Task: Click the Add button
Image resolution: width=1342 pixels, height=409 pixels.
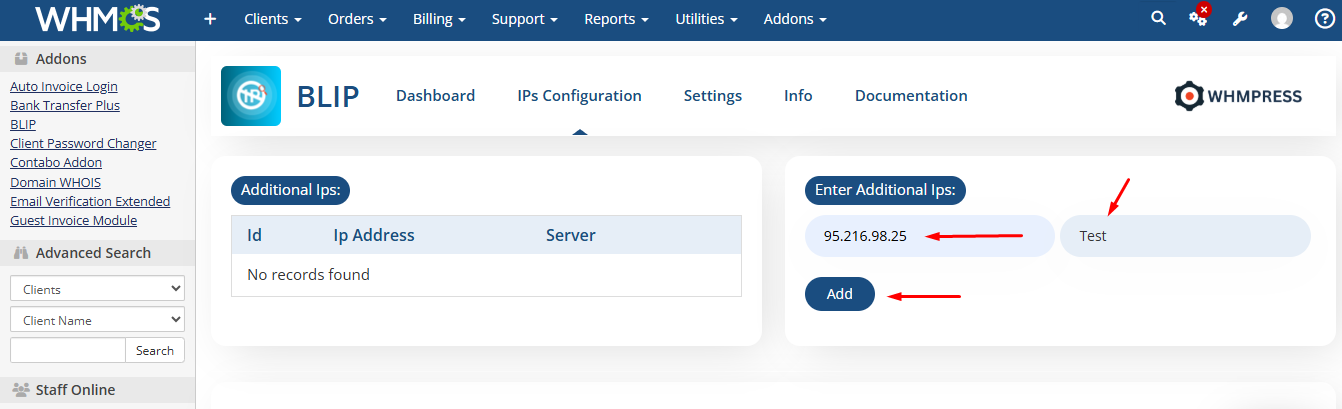Action: click(839, 294)
